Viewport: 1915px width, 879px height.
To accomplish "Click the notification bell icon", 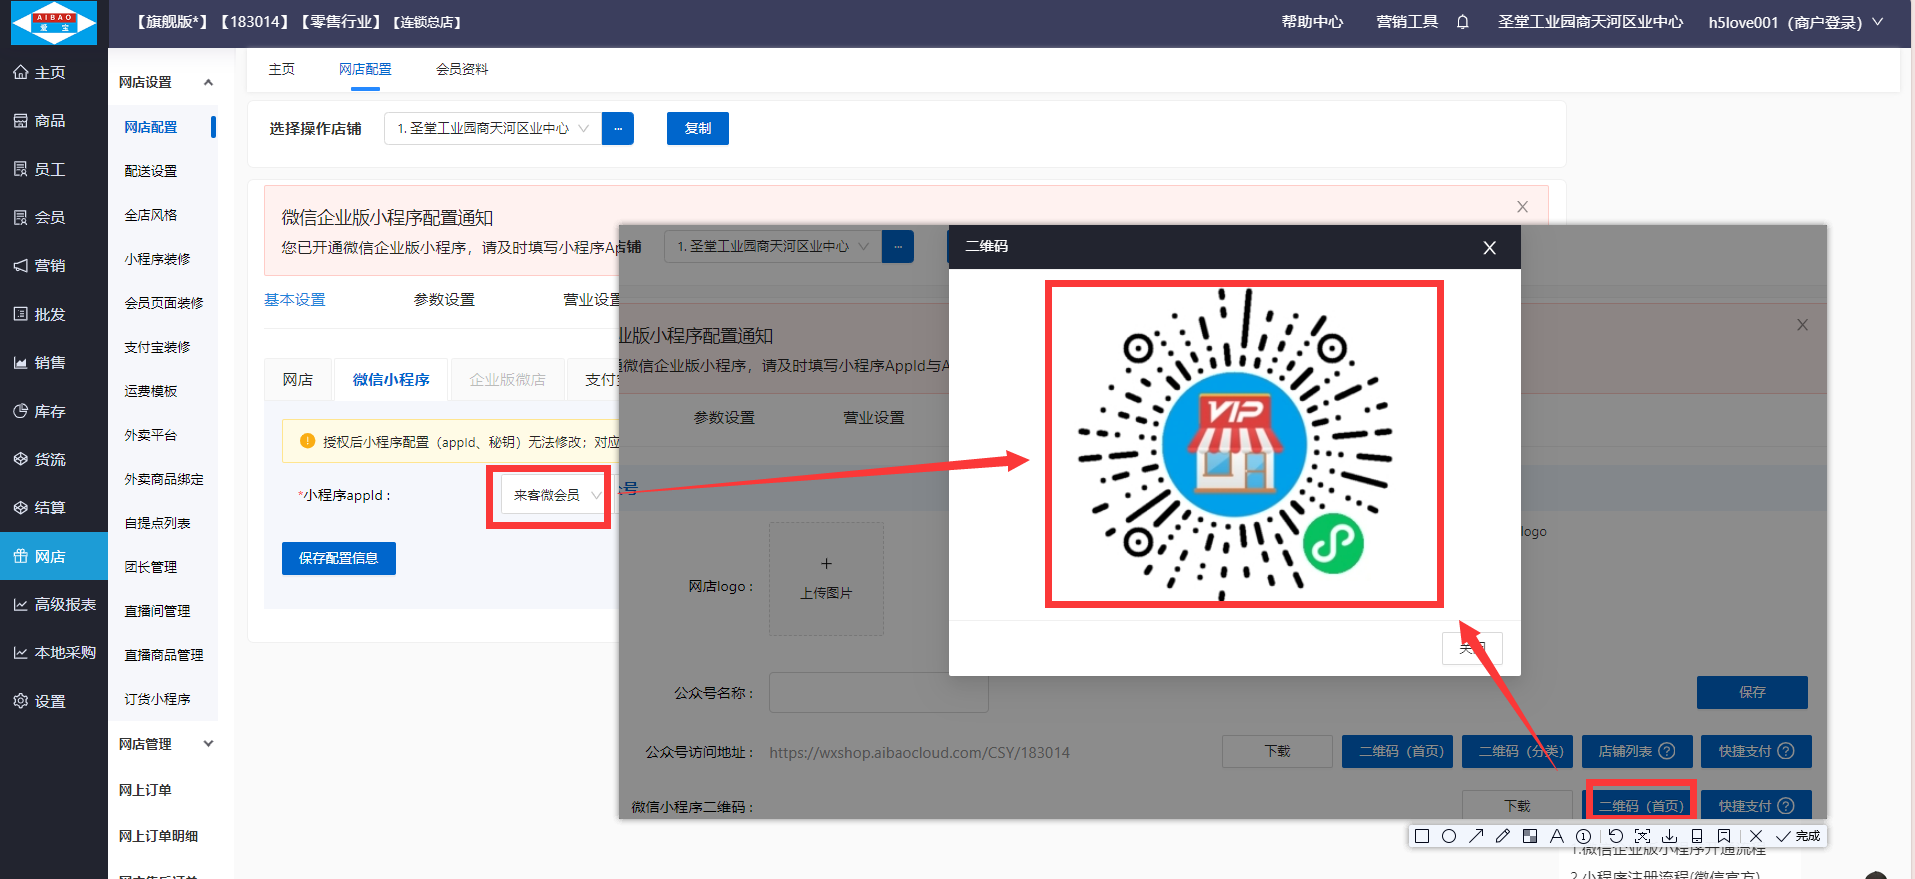I will 1463,22.
